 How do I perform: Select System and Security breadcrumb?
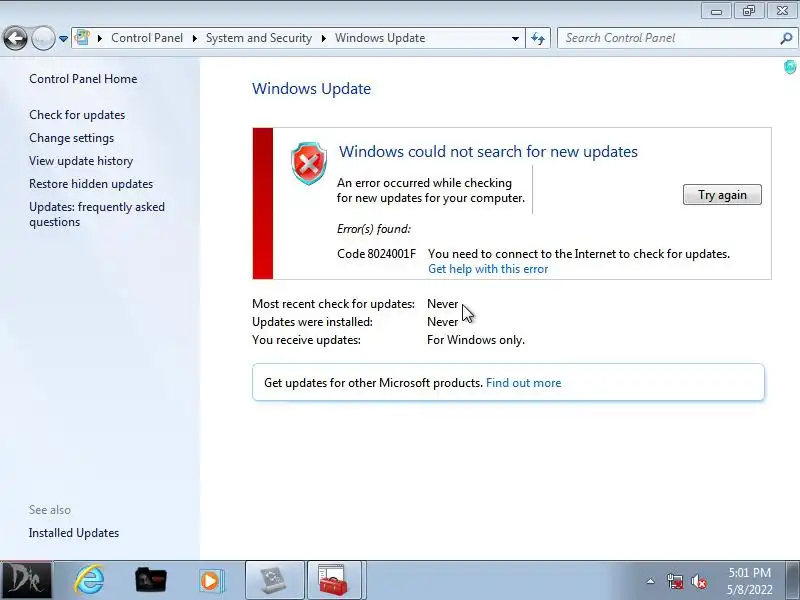(x=259, y=38)
